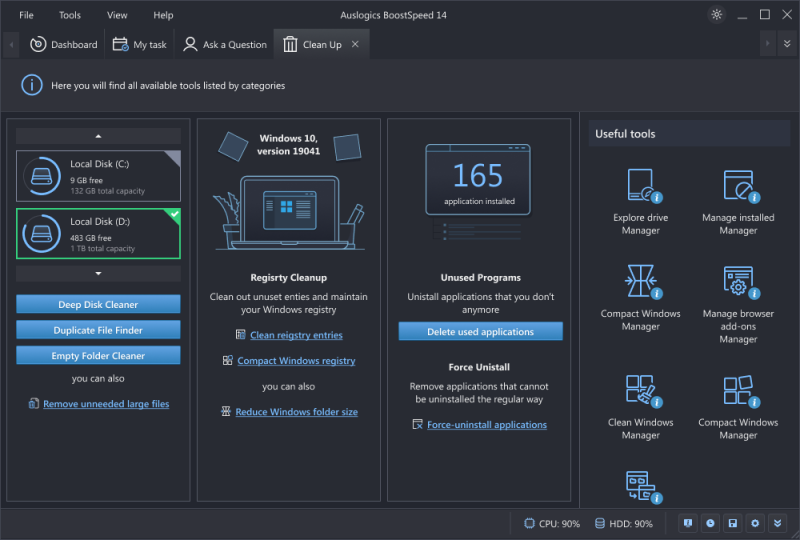This screenshot has height=540, width=800.
Task: Click the Dashboard tab icon
Action: [38, 44]
